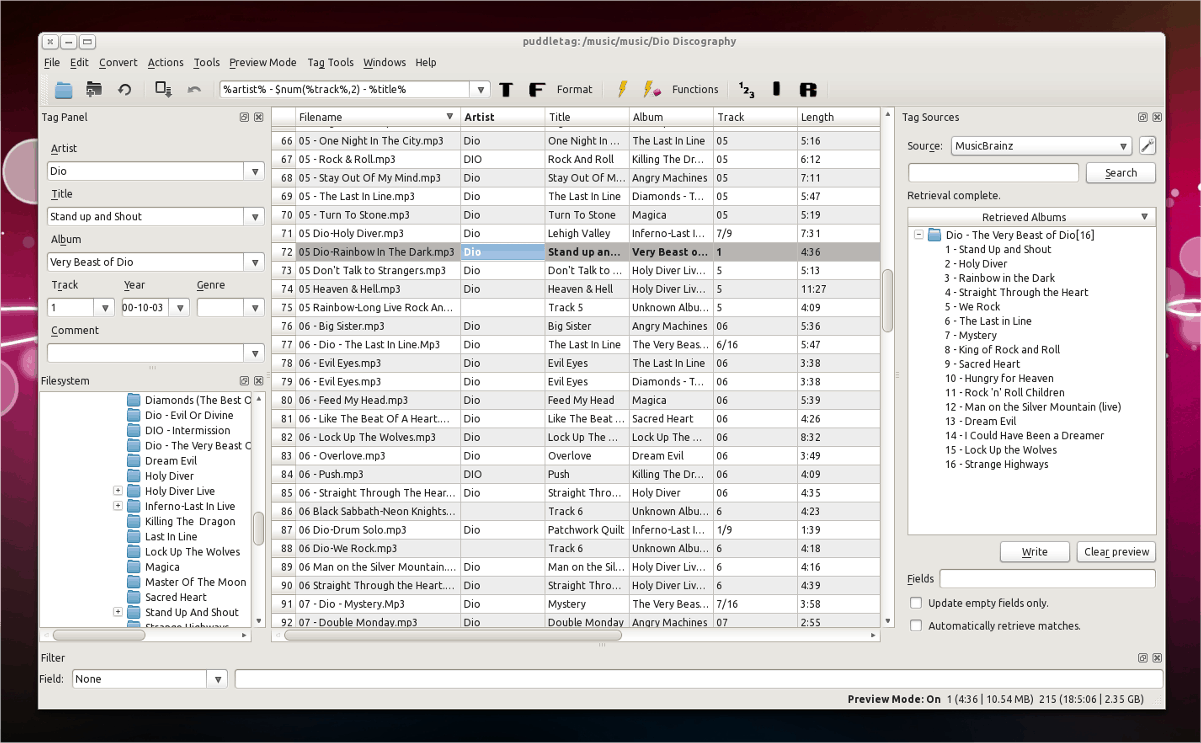Expand the 'Holy Diver Live' folder node
Viewport: 1201px width, 743px height.
pos(118,491)
